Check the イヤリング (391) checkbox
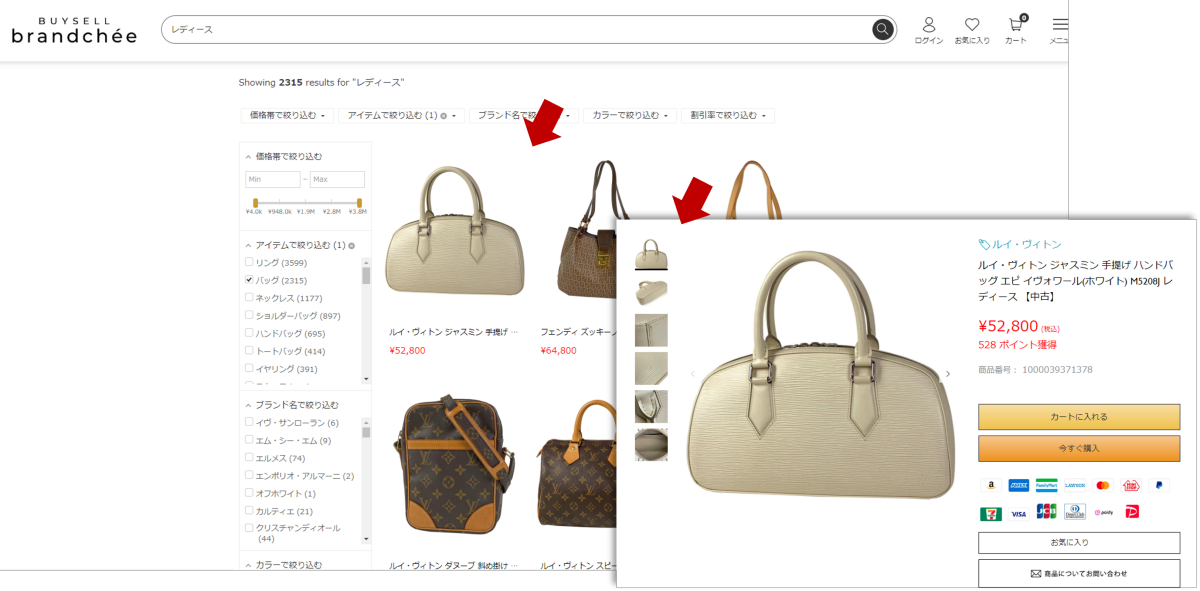Image resolution: width=1200 pixels, height=591 pixels. (x=249, y=368)
